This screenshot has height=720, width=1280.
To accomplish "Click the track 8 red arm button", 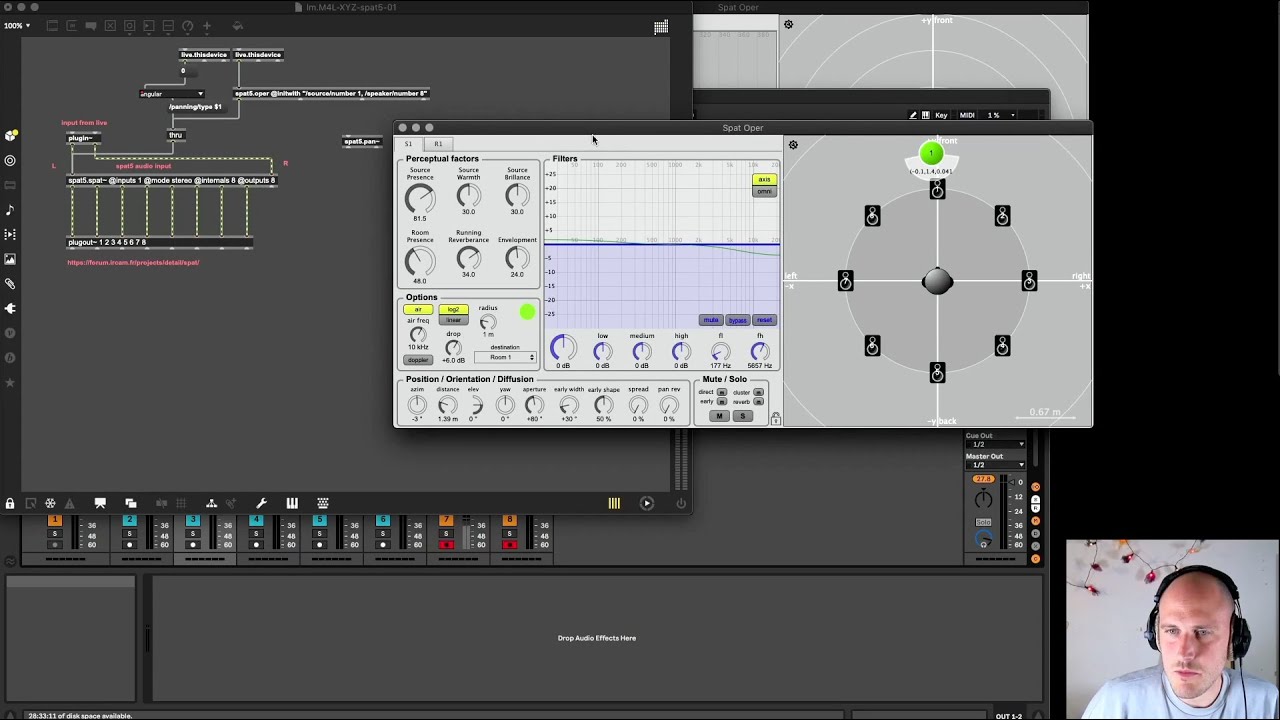I will click(509, 545).
